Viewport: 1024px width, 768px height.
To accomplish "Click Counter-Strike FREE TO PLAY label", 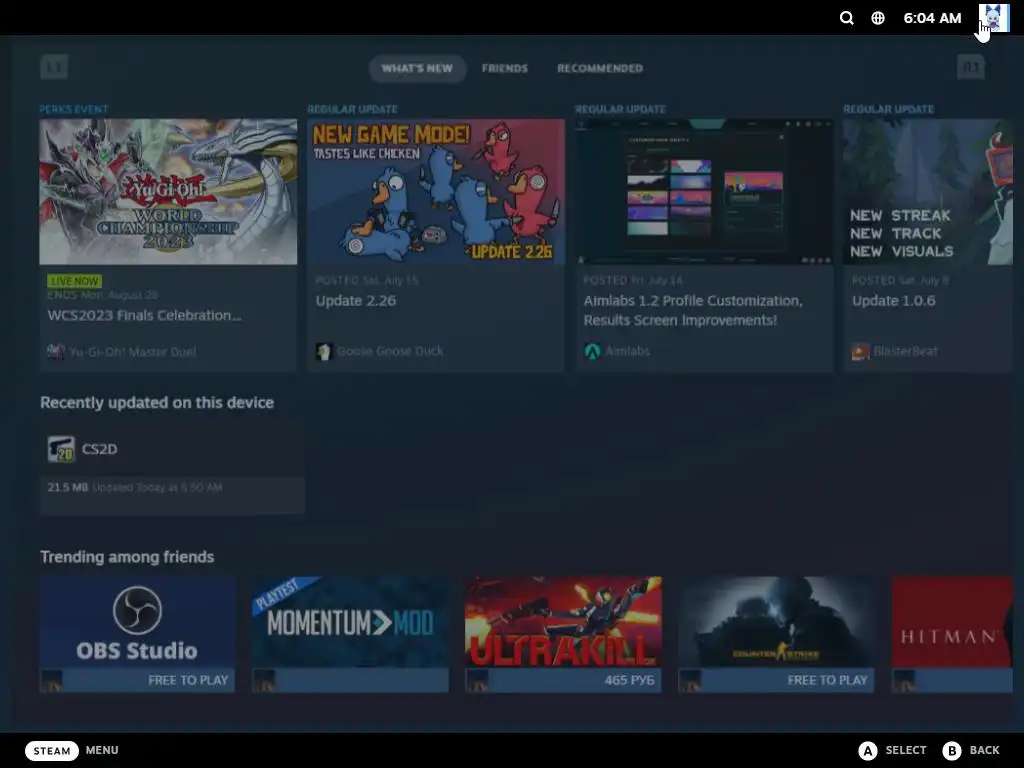I will click(x=827, y=680).
